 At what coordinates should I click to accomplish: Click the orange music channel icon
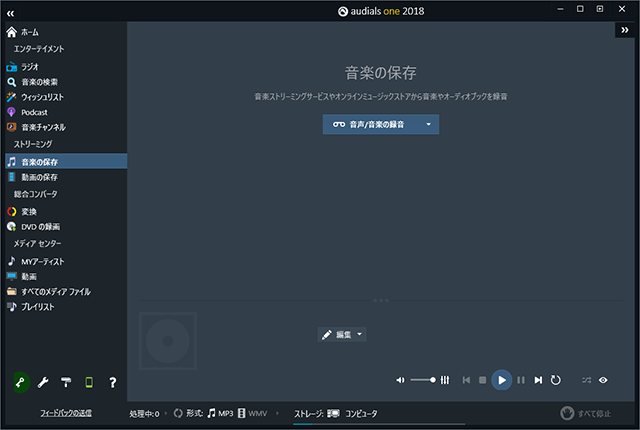[x=11, y=127]
